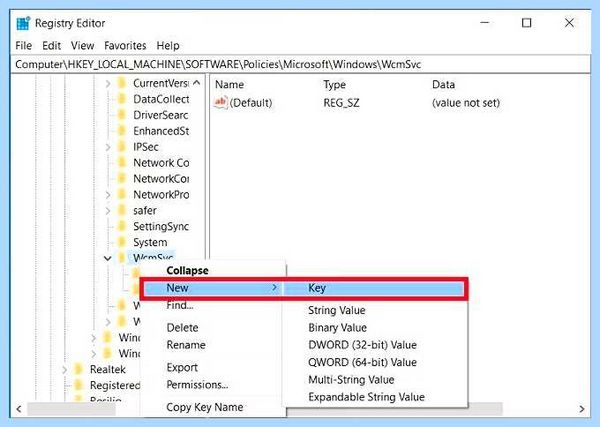Select the NetworkConnectivity key
The width and height of the screenshot is (600, 427).
point(161,179)
